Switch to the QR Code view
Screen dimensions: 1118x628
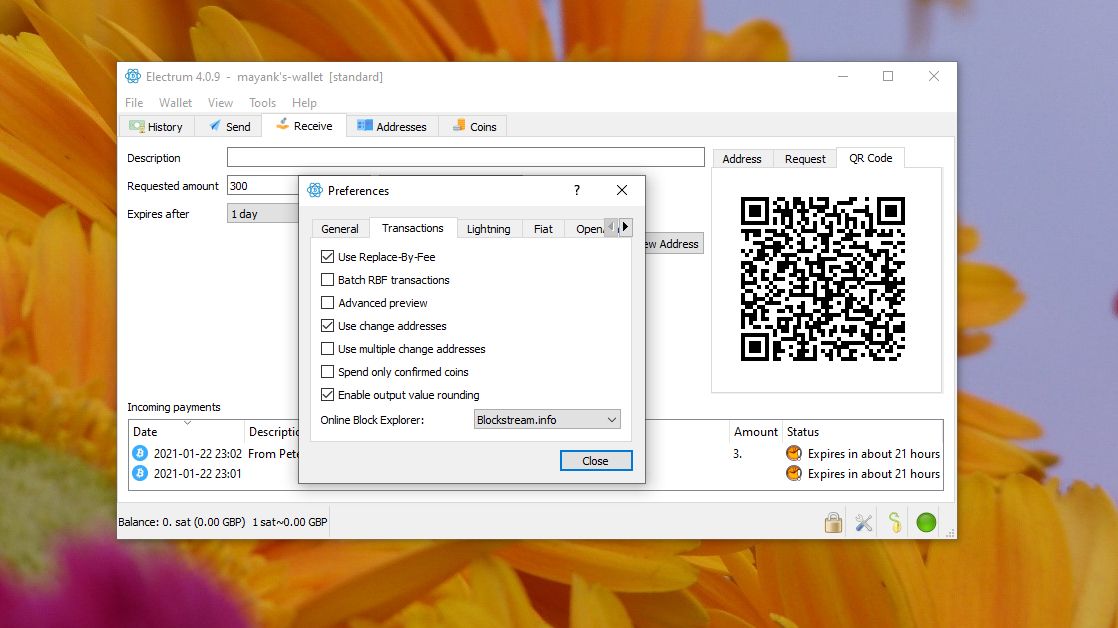pyautogui.click(x=869, y=158)
